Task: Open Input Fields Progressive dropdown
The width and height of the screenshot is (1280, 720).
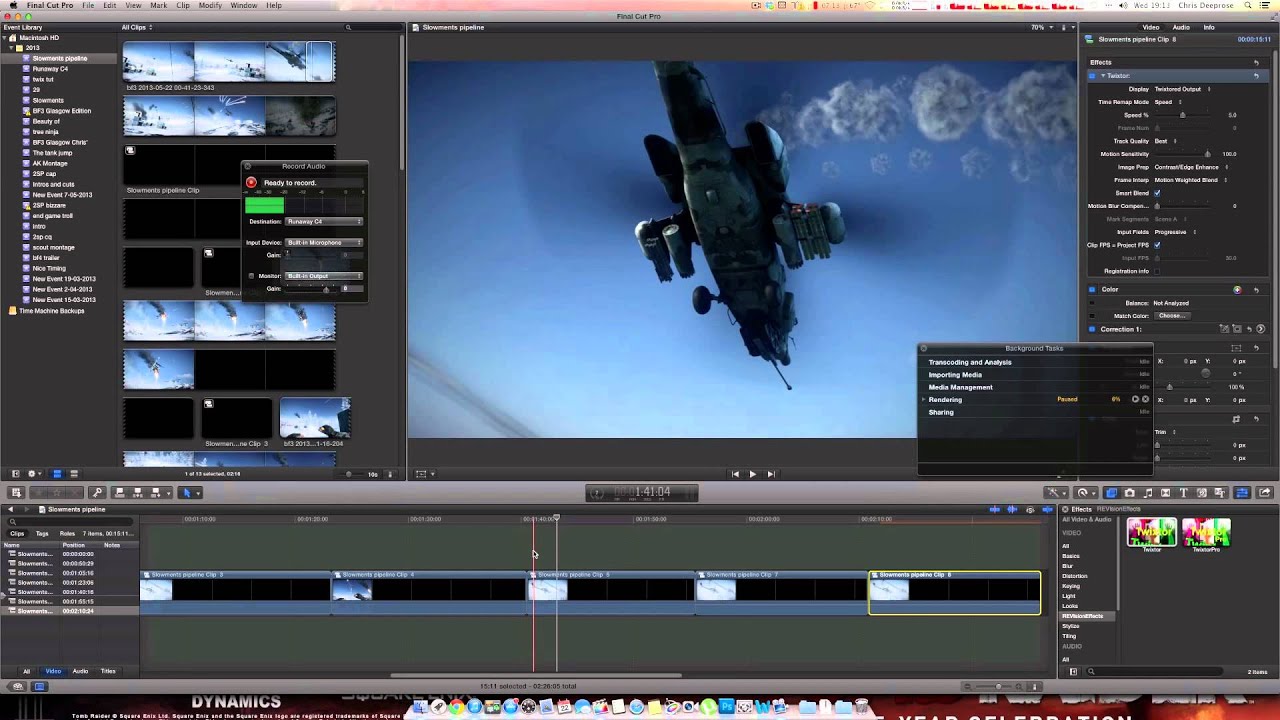Action: click(1176, 232)
